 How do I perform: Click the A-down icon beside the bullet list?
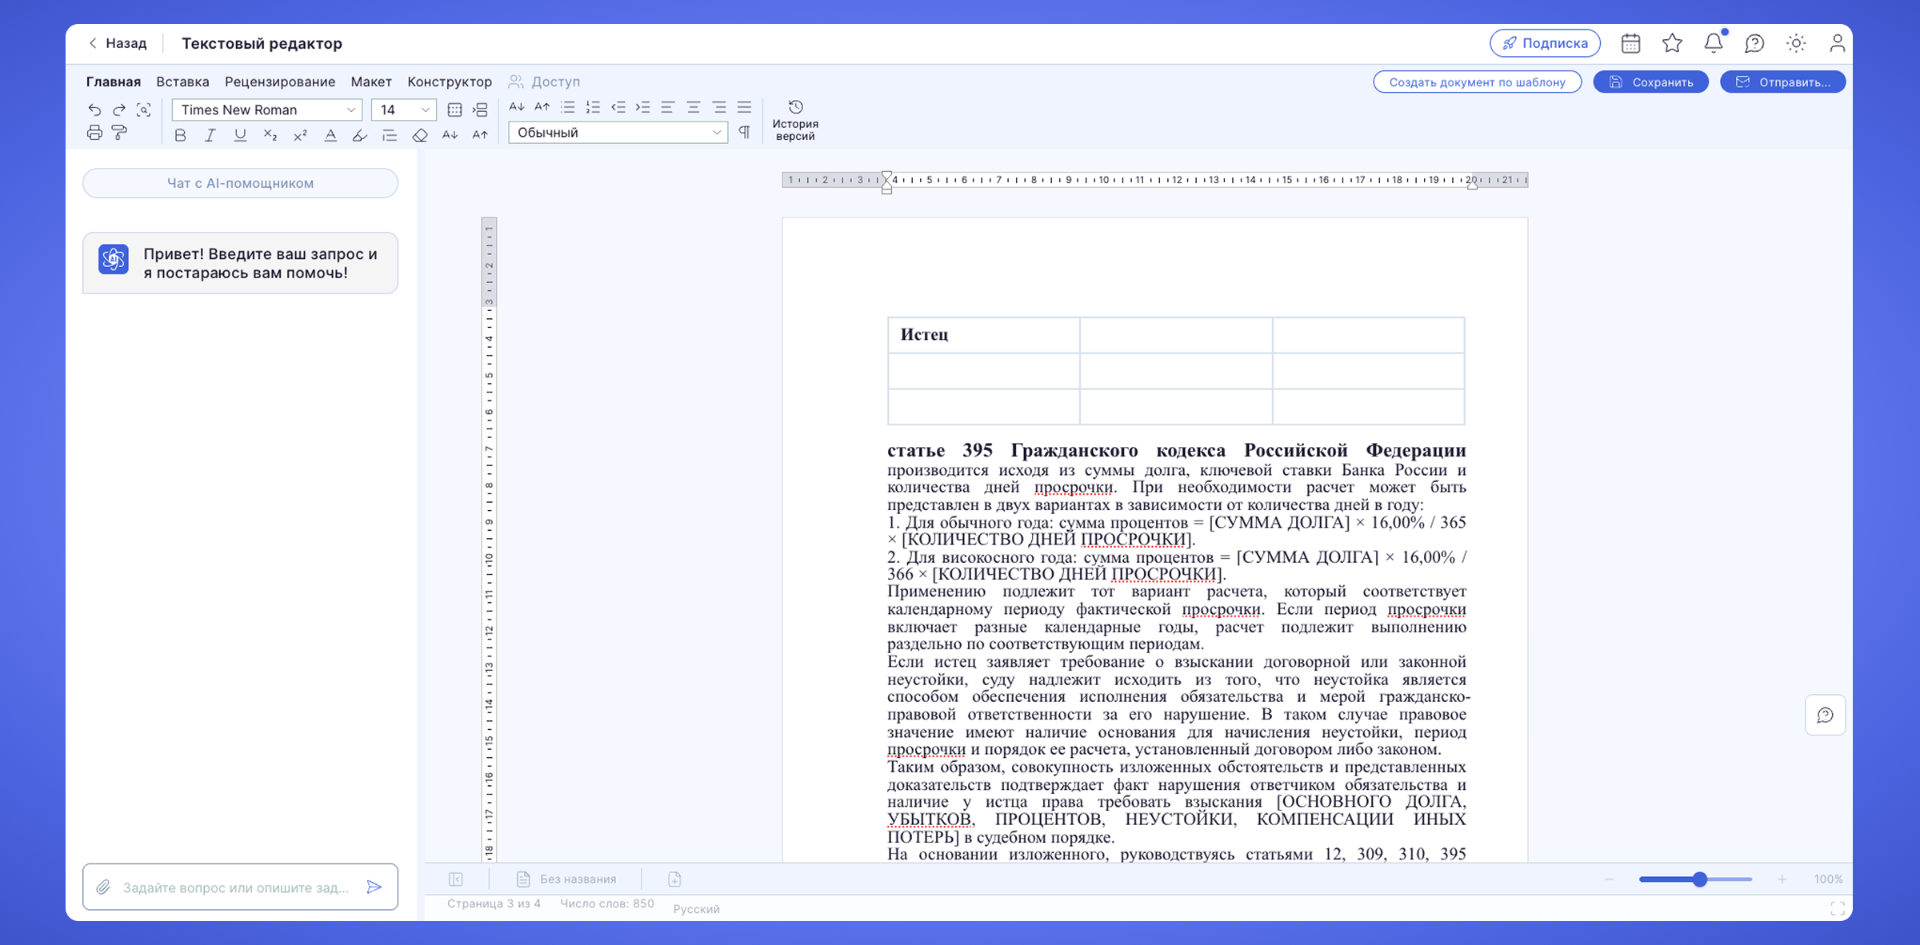(516, 107)
